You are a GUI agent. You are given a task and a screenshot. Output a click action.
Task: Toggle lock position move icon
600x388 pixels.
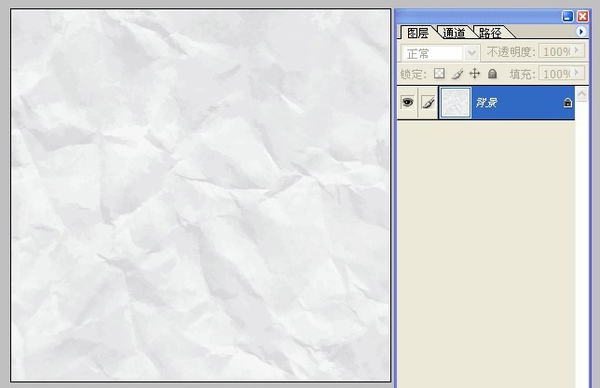(x=474, y=73)
